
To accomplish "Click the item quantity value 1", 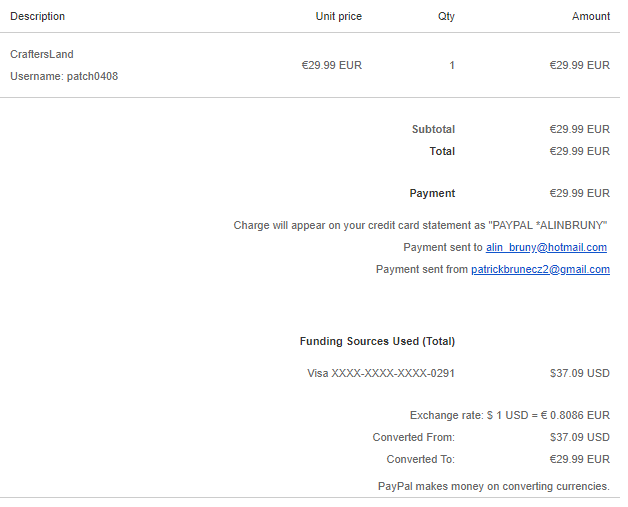I will [x=452, y=65].
